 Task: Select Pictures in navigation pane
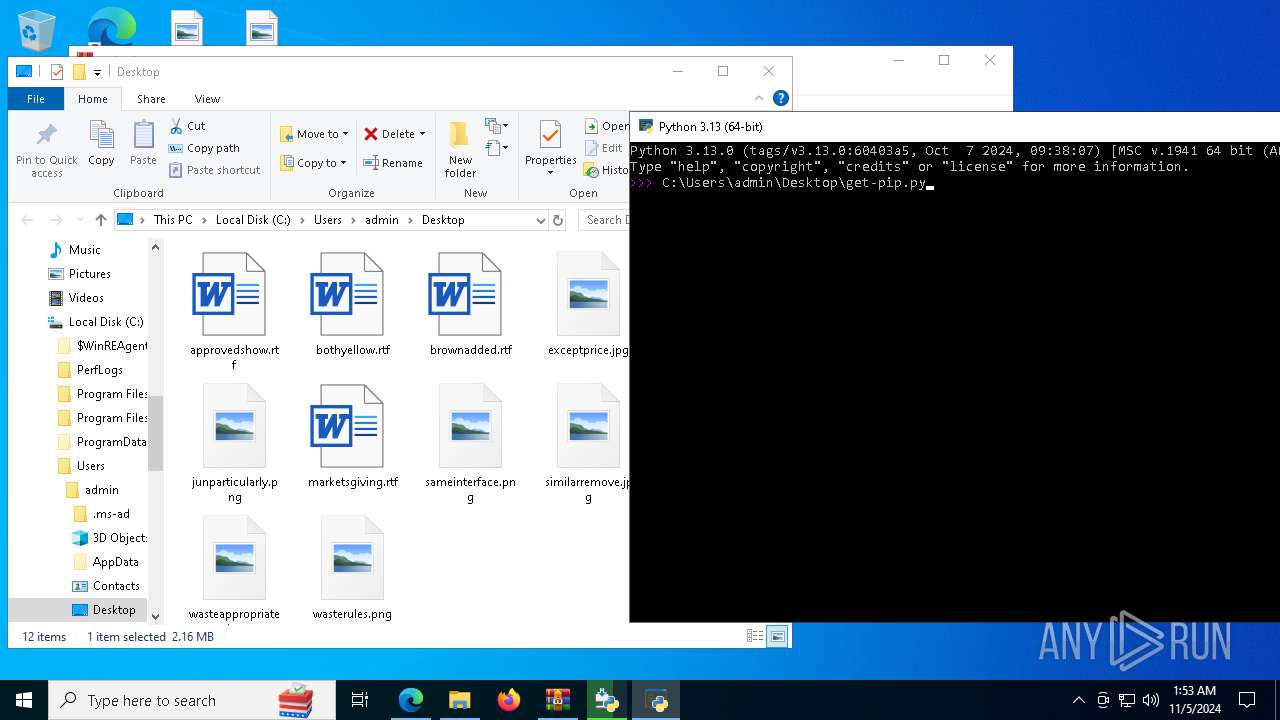coord(90,274)
